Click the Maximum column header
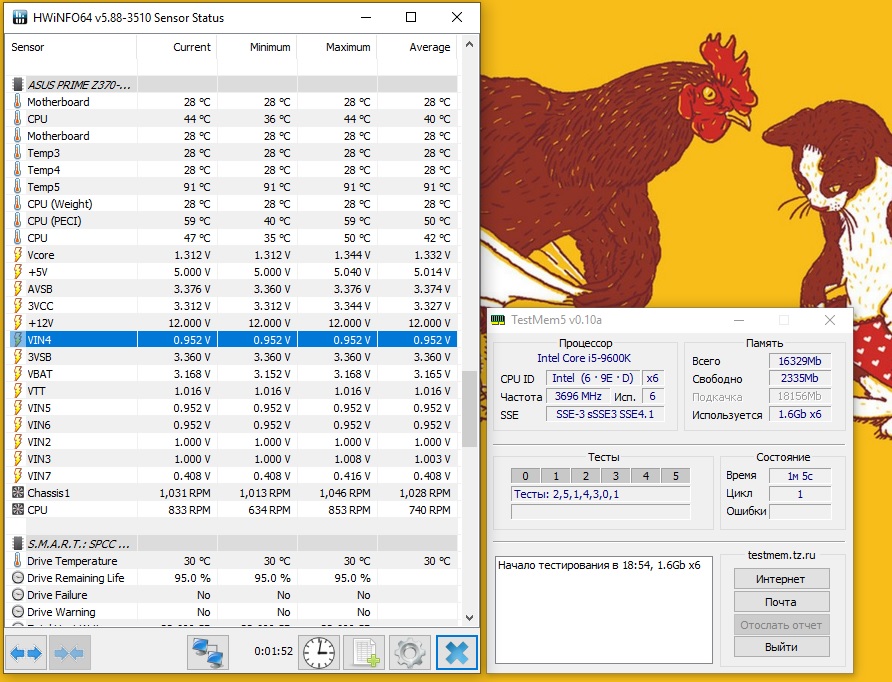This screenshot has width=892, height=682. (337, 47)
